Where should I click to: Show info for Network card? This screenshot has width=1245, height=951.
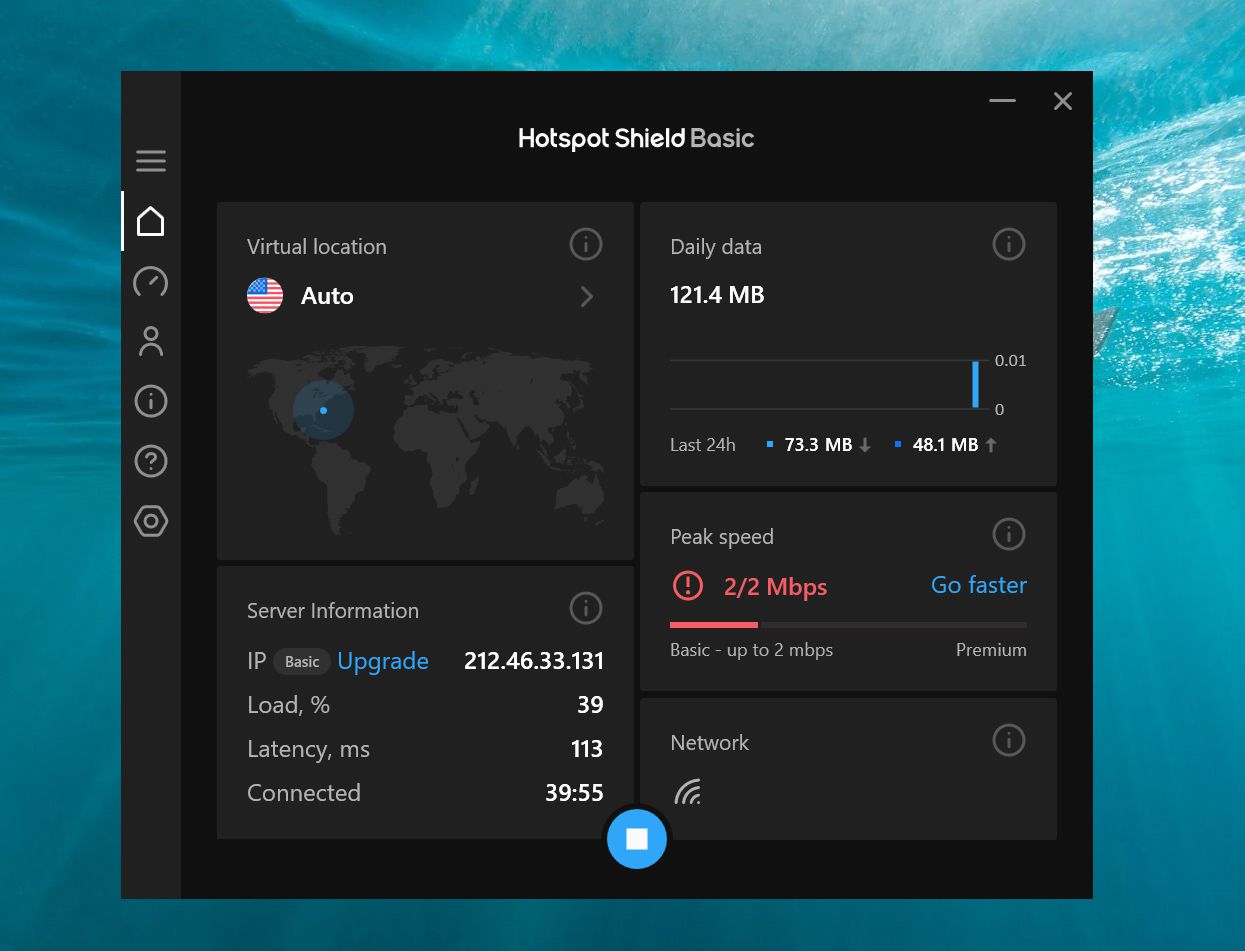(1009, 740)
